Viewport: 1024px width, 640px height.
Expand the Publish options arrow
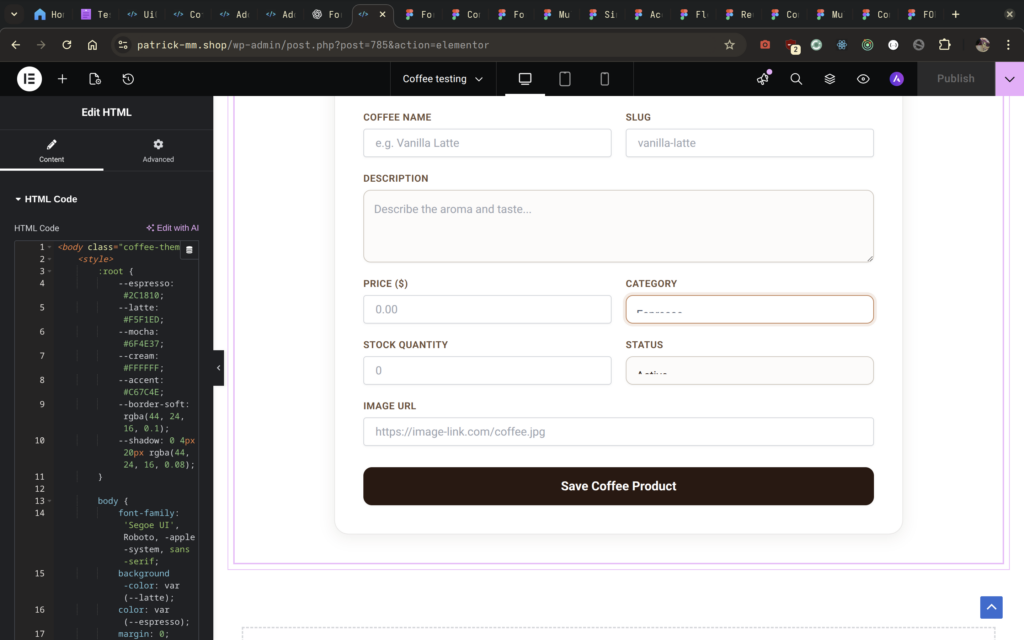click(x=1009, y=79)
